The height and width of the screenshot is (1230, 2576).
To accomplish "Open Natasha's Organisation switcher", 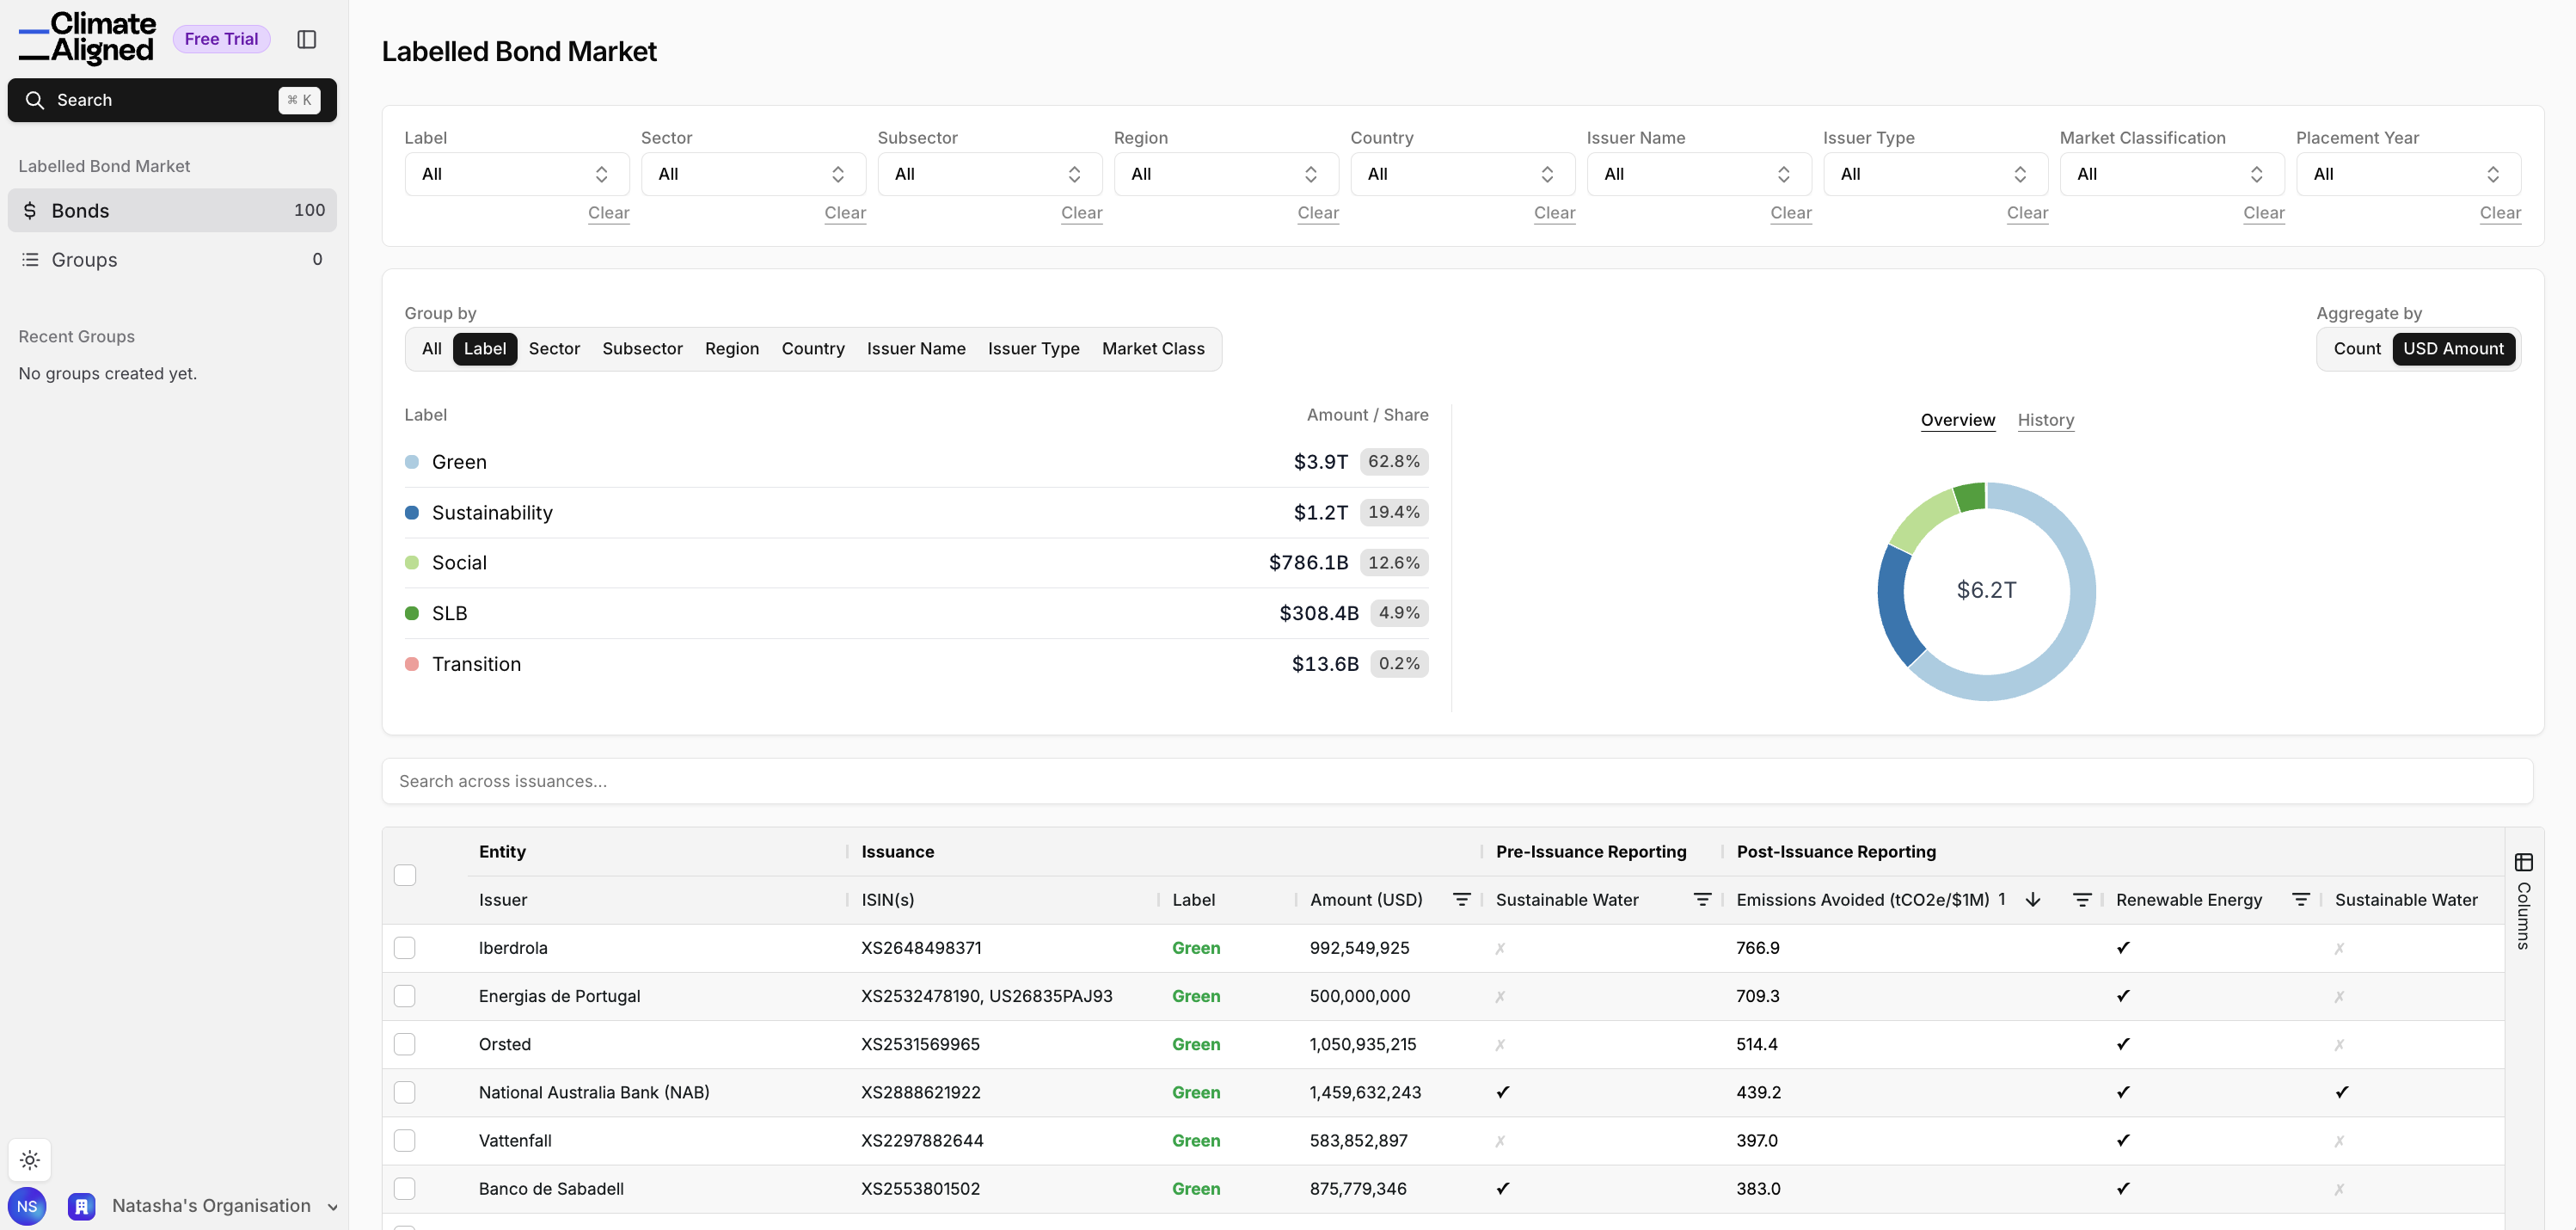I will [x=210, y=1206].
